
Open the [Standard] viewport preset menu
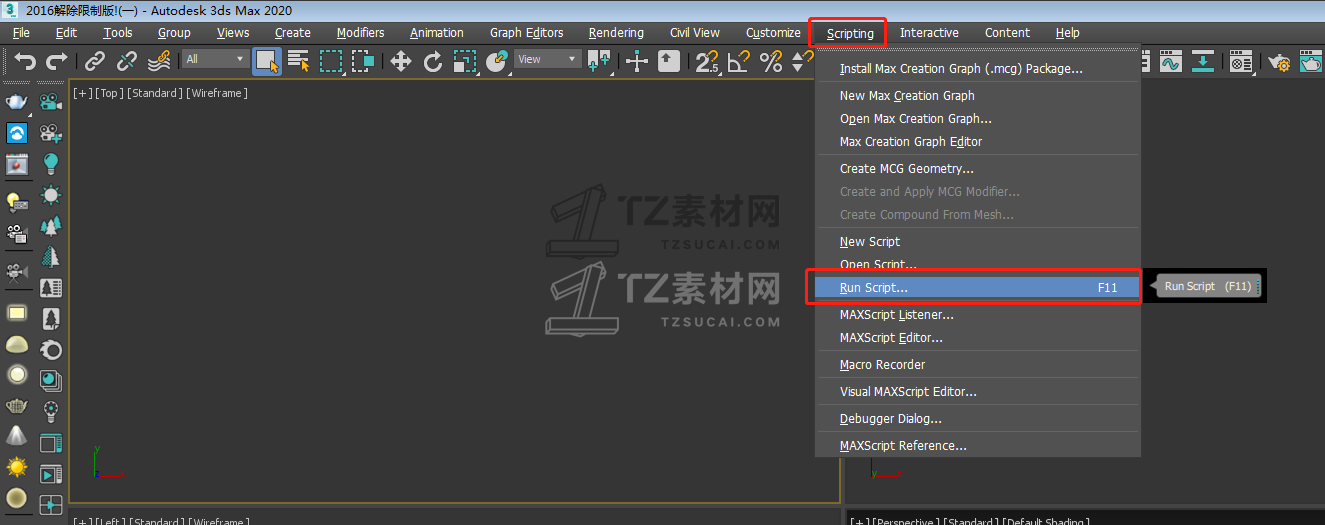click(155, 93)
